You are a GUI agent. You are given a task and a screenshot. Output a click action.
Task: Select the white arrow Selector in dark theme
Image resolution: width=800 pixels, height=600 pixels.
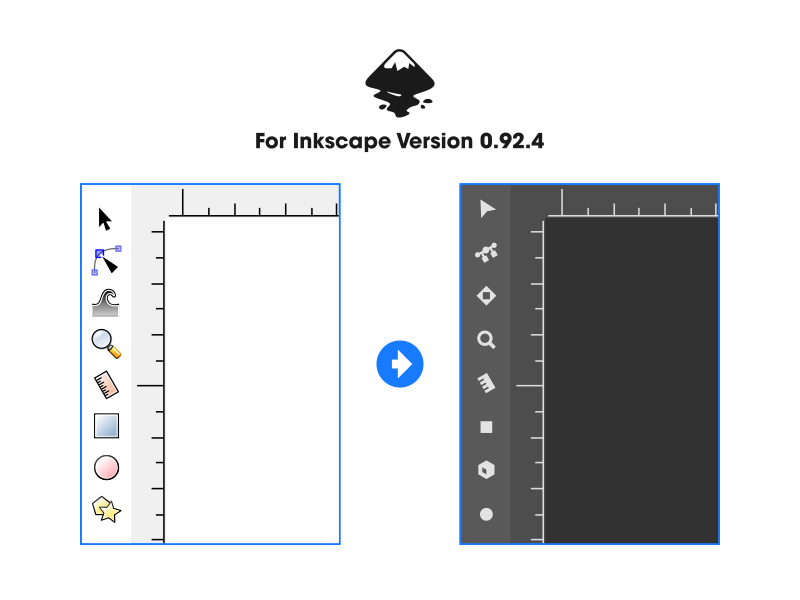[487, 209]
